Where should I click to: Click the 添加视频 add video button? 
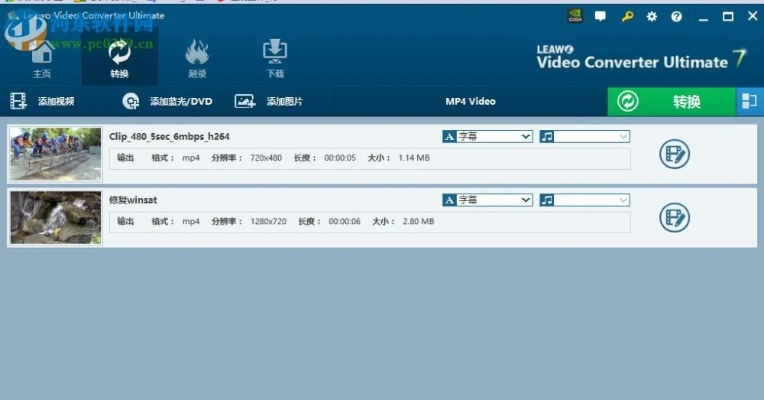click(x=43, y=101)
